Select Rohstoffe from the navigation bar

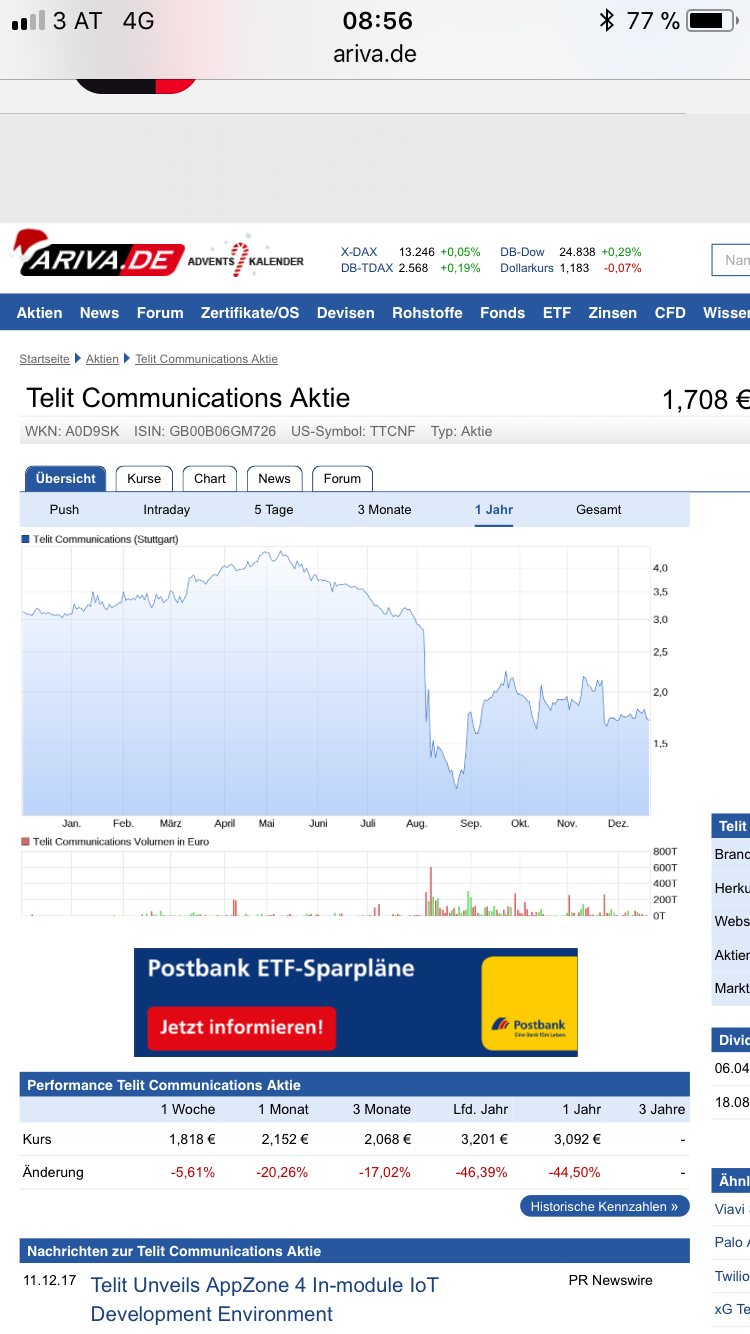coord(427,313)
